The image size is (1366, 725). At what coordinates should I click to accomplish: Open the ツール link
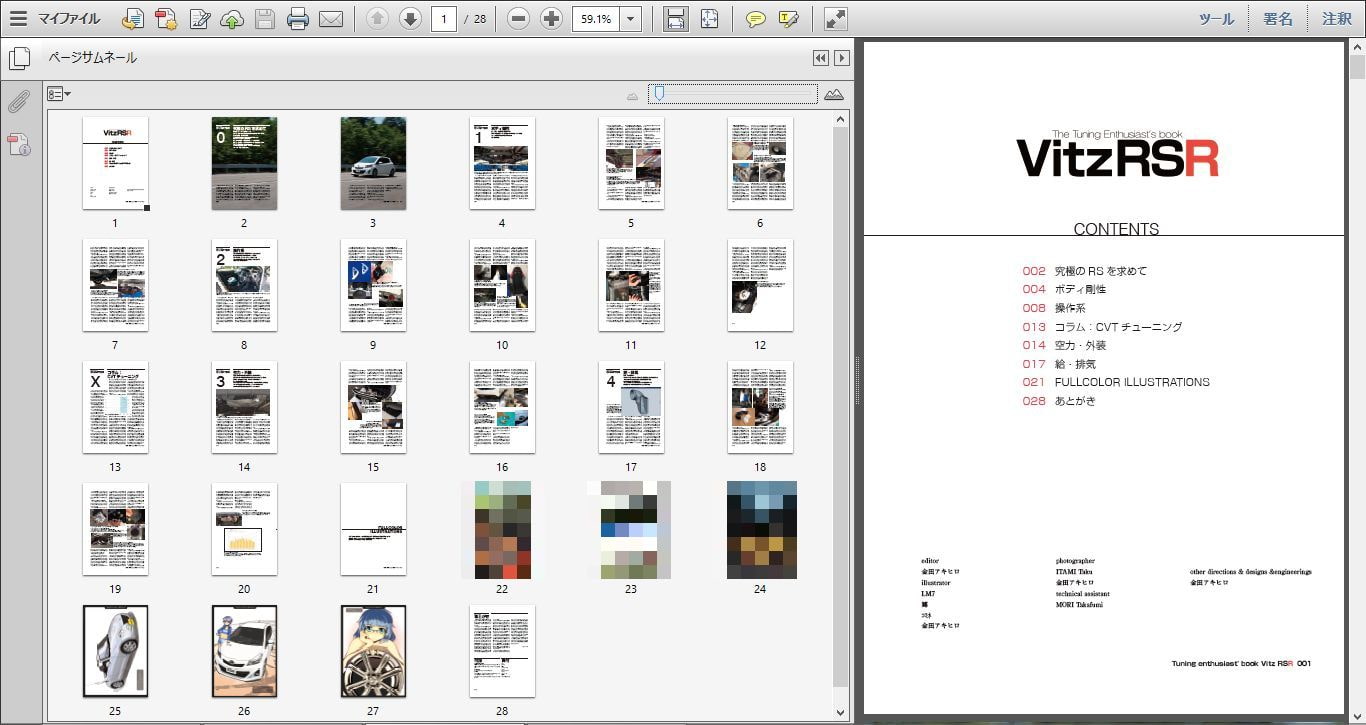[1216, 18]
